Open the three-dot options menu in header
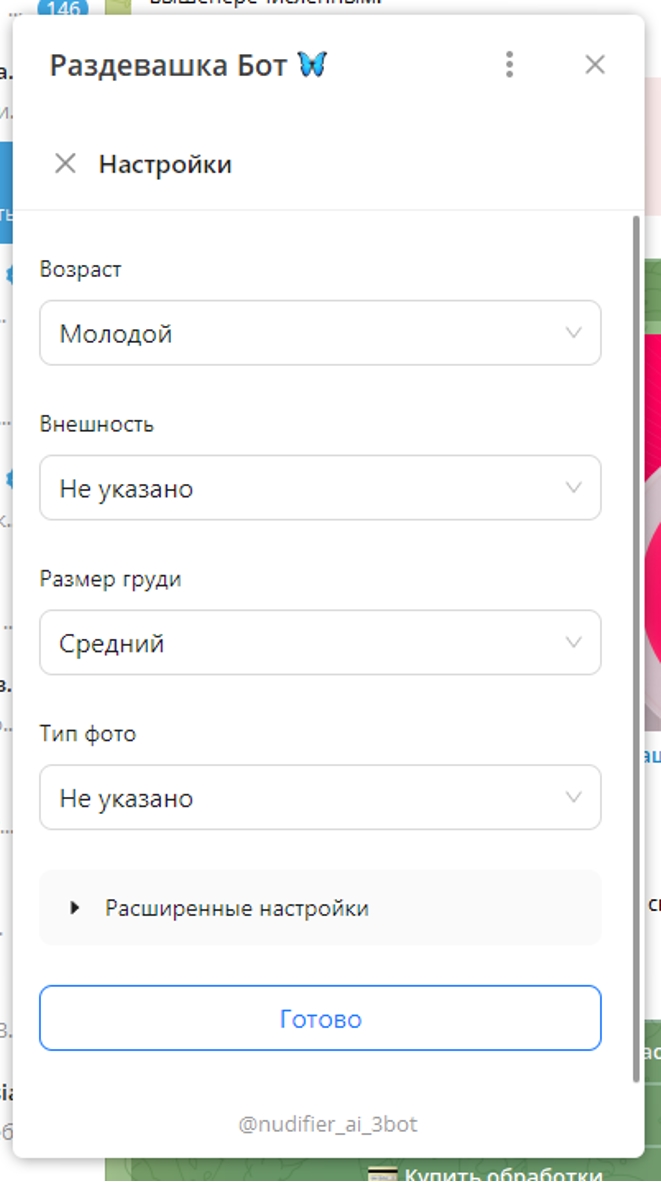This screenshot has width=661, height=1182. (510, 65)
